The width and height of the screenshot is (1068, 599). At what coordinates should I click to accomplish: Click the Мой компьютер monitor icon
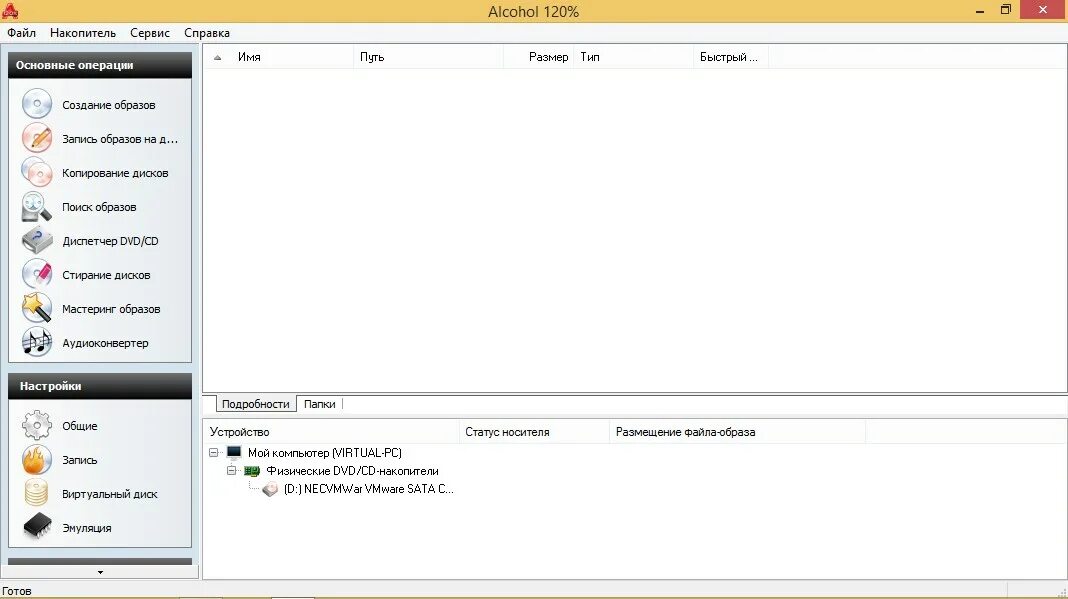click(234, 452)
